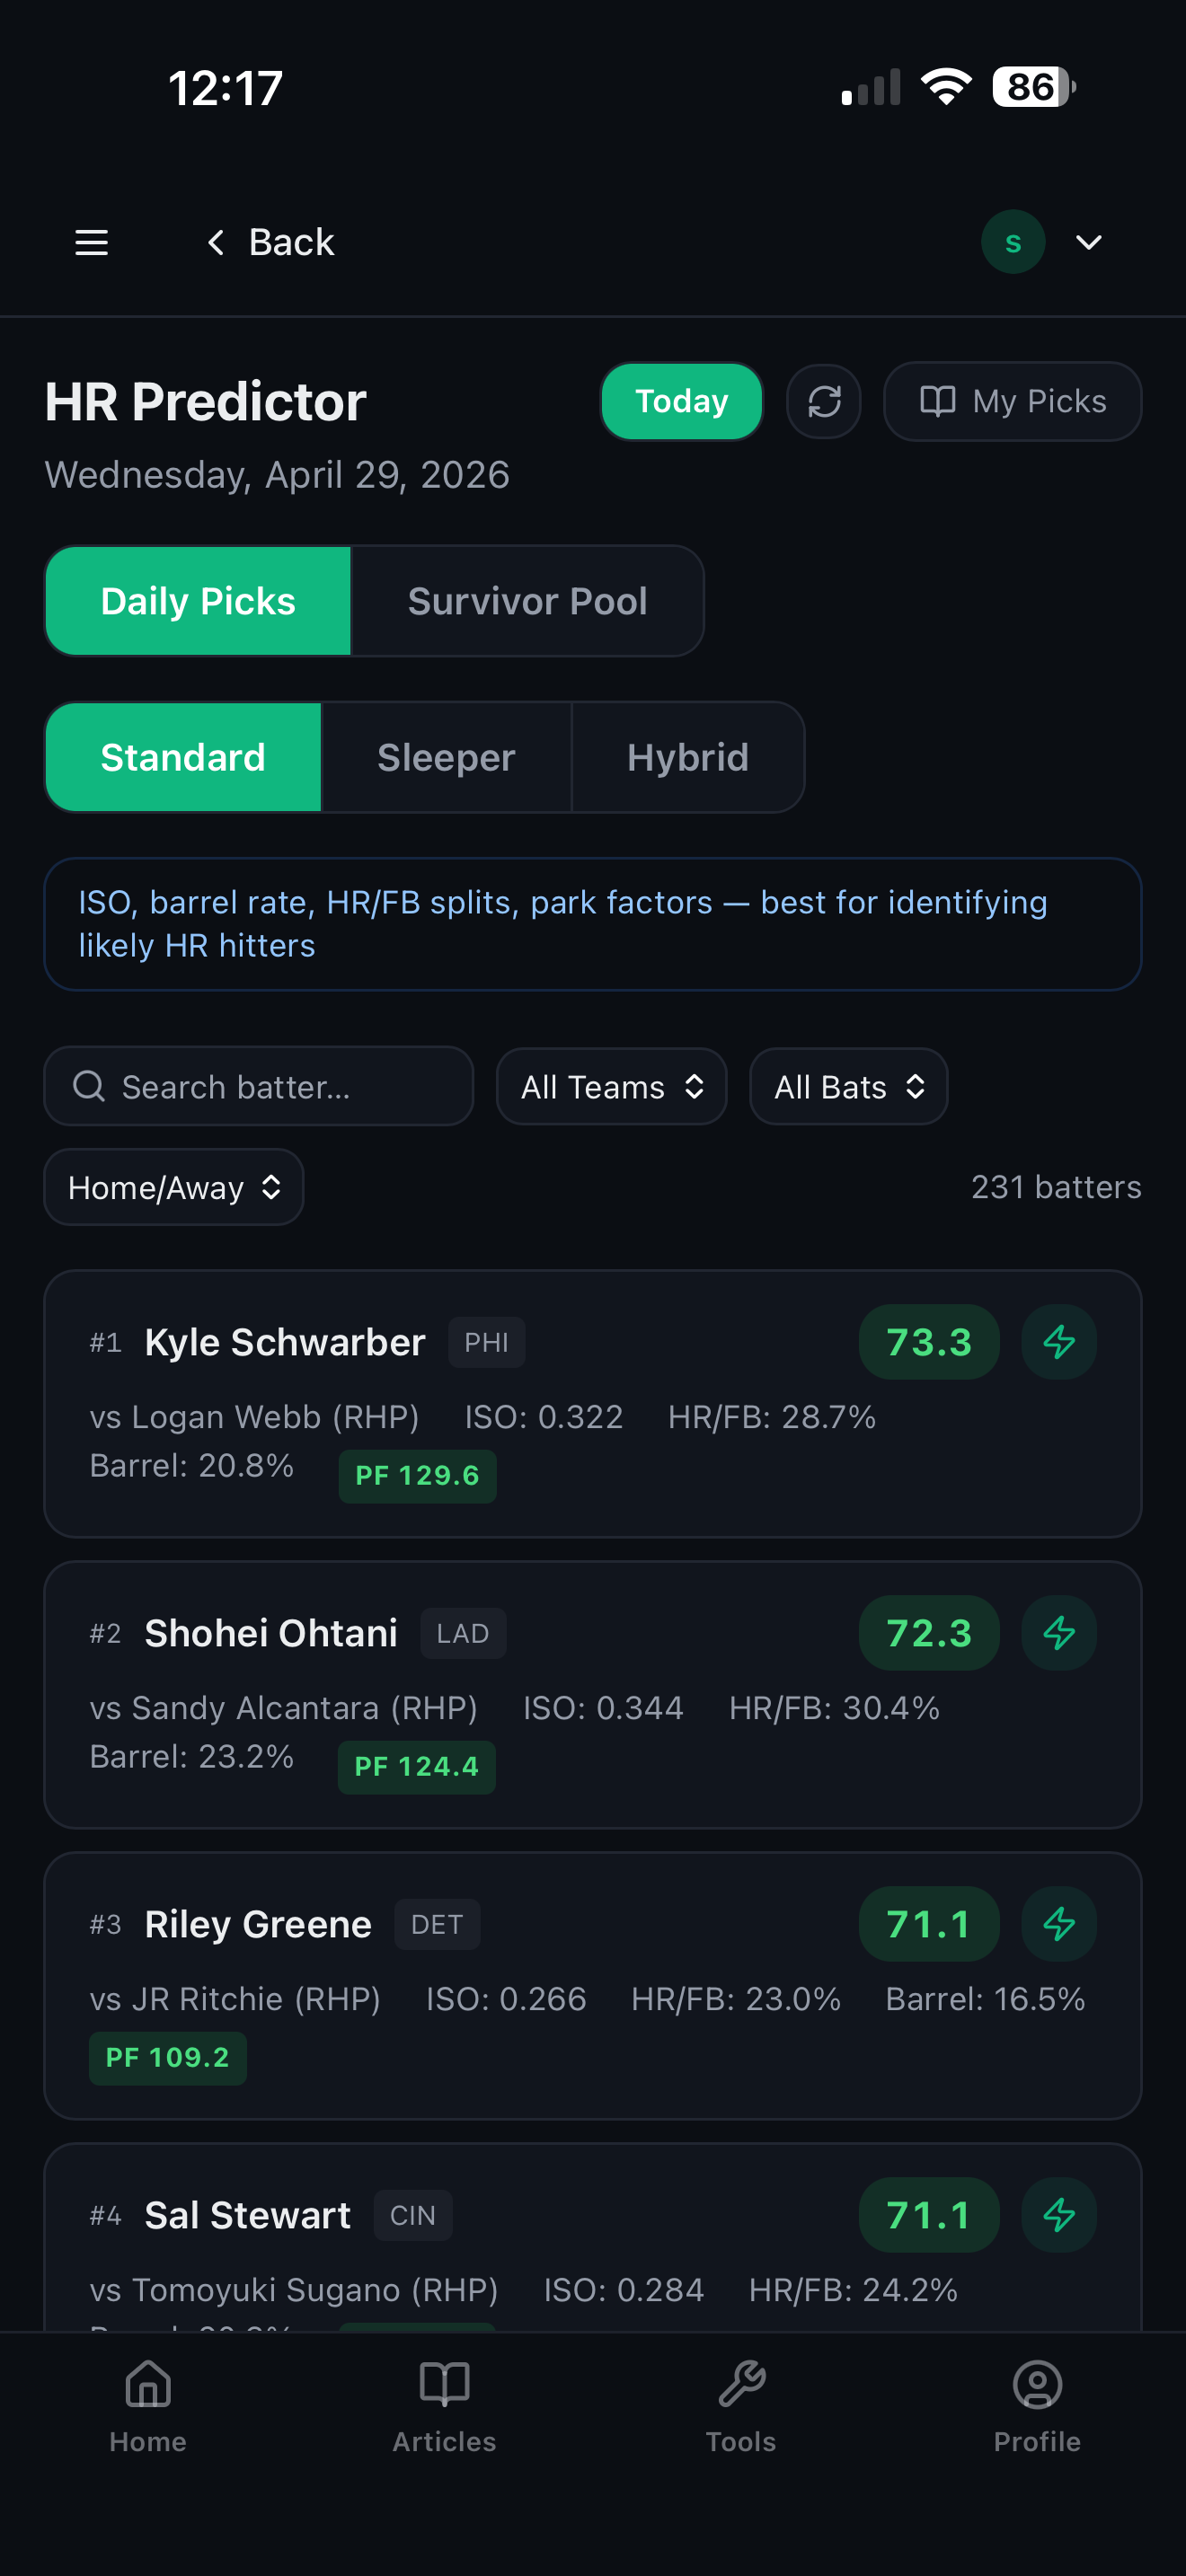This screenshot has height=2576, width=1186.
Task: Switch to Hybrid model toggle
Action: point(688,758)
